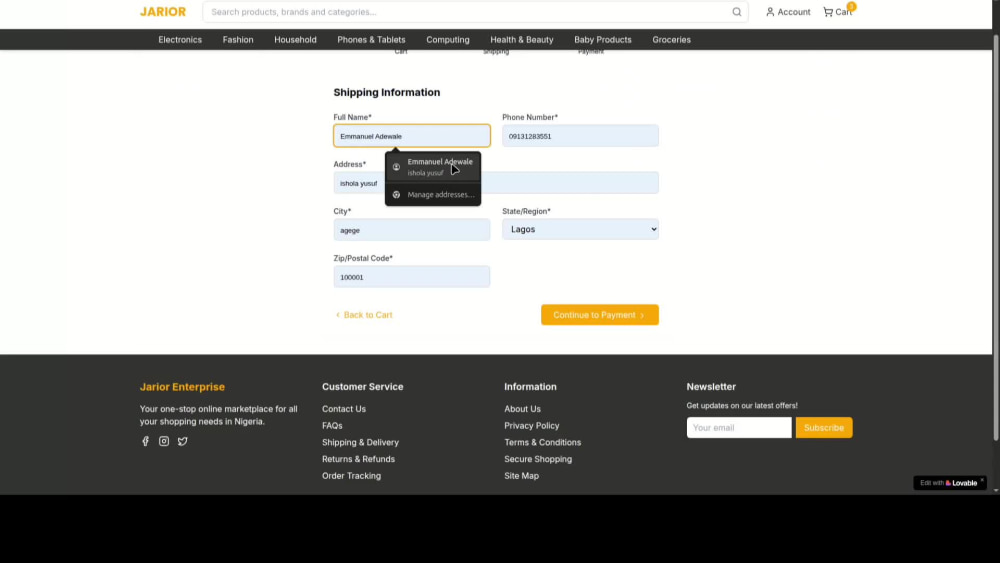The height and width of the screenshot is (563, 1000).
Task: Go Back to Cart
Action: [x=364, y=315]
